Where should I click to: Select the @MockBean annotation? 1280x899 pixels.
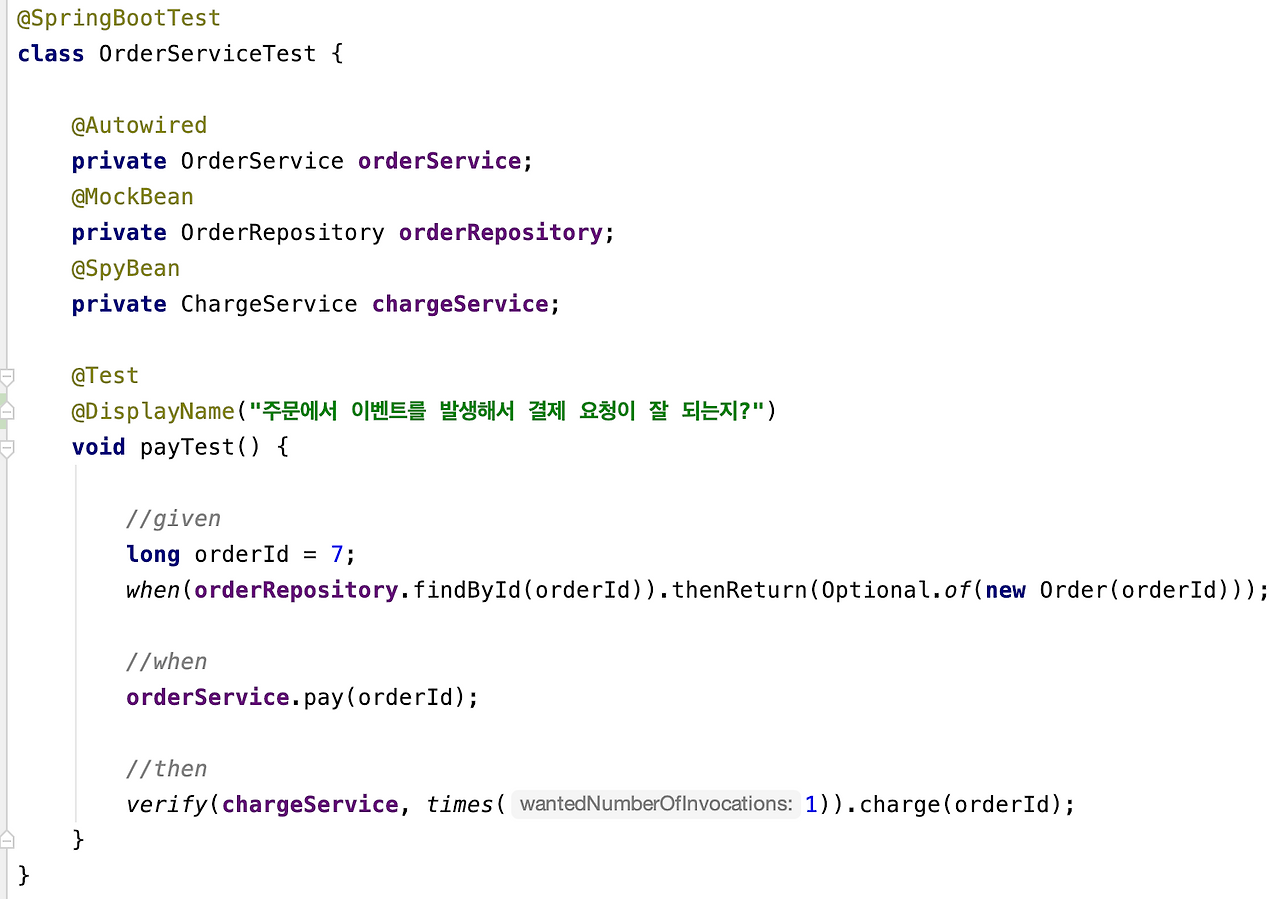click(x=132, y=197)
